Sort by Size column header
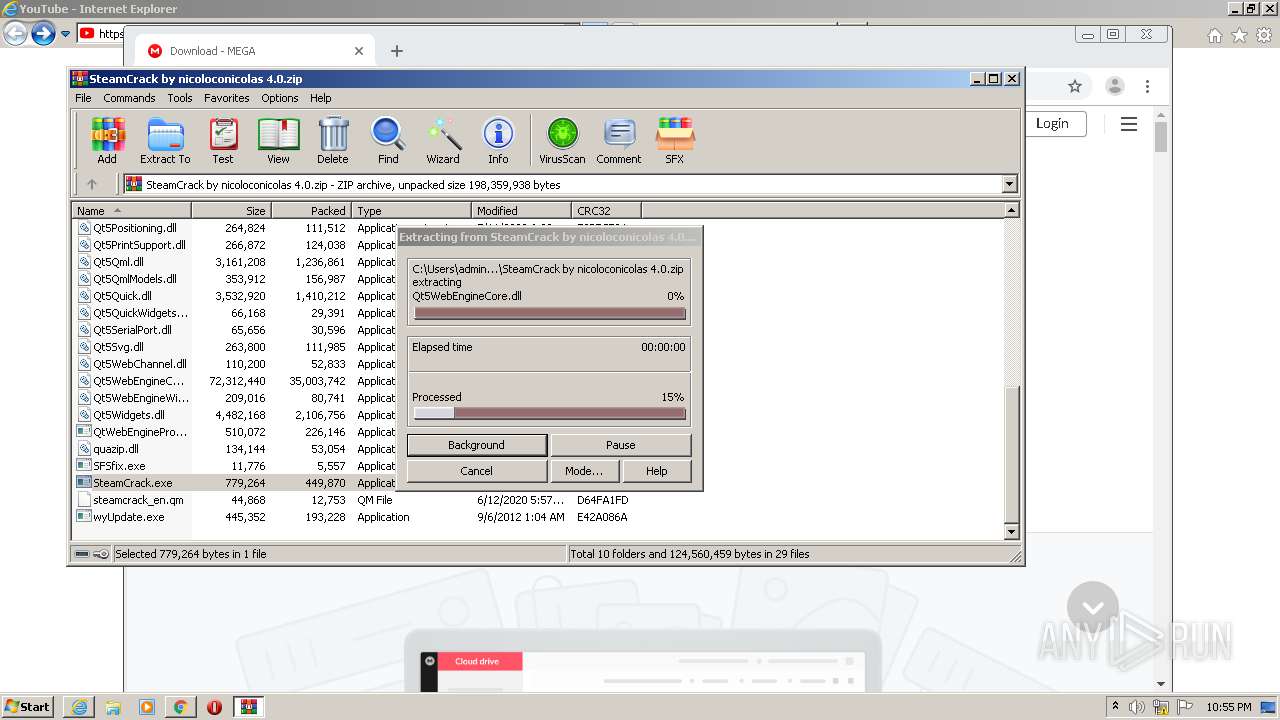Screen dimensions: 1280x720 click(x=231, y=210)
